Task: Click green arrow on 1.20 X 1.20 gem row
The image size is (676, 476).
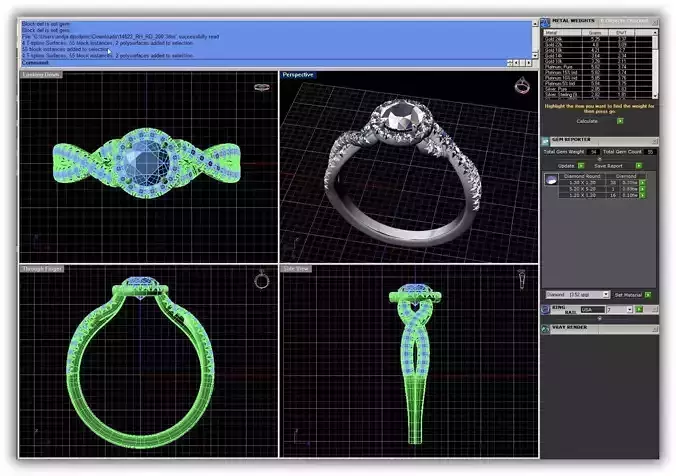Action: [642, 195]
